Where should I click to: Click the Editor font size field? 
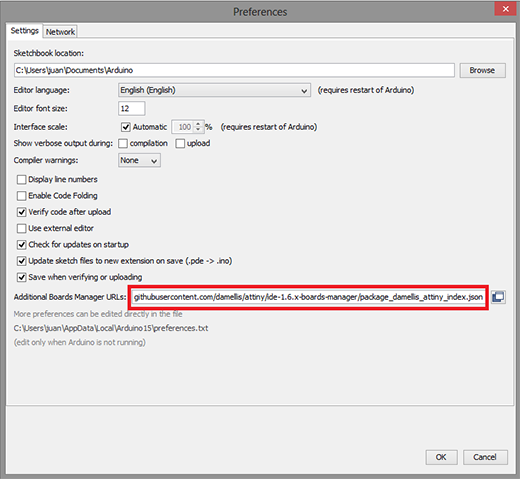click(x=132, y=109)
